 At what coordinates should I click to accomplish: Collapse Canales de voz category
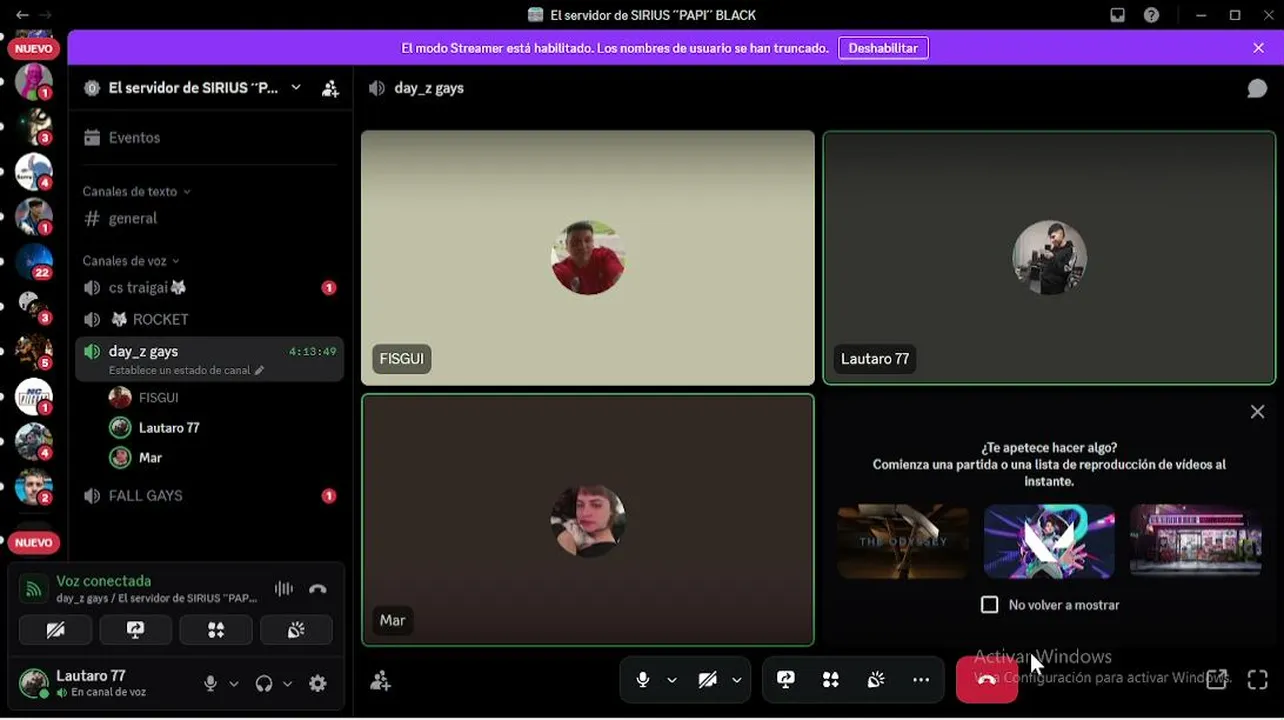pos(131,261)
